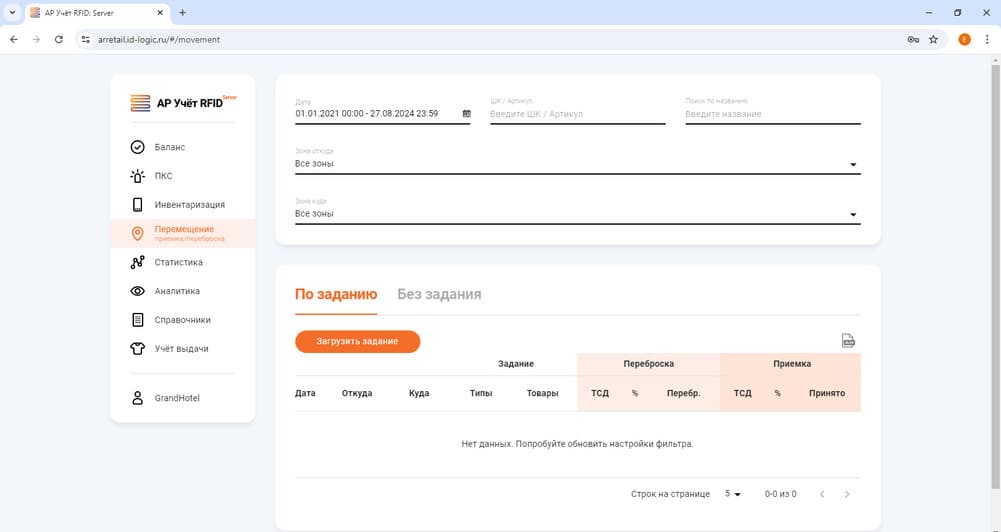This screenshot has height=532, width=1001.
Task: Expand the 'Зона куда' dropdown
Action: [853, 214]
